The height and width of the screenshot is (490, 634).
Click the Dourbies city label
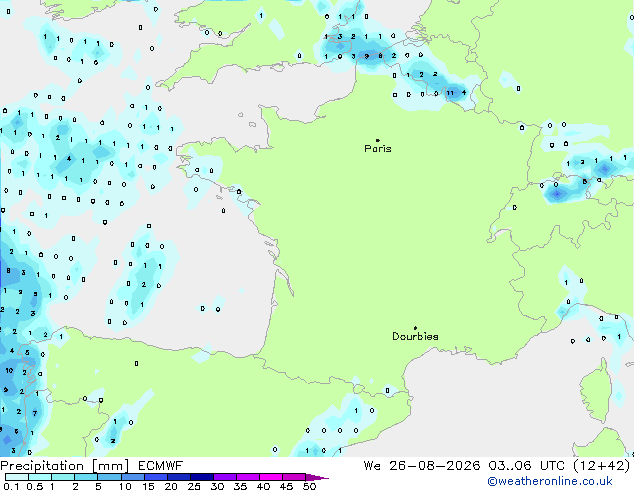(x=415, y=336)
